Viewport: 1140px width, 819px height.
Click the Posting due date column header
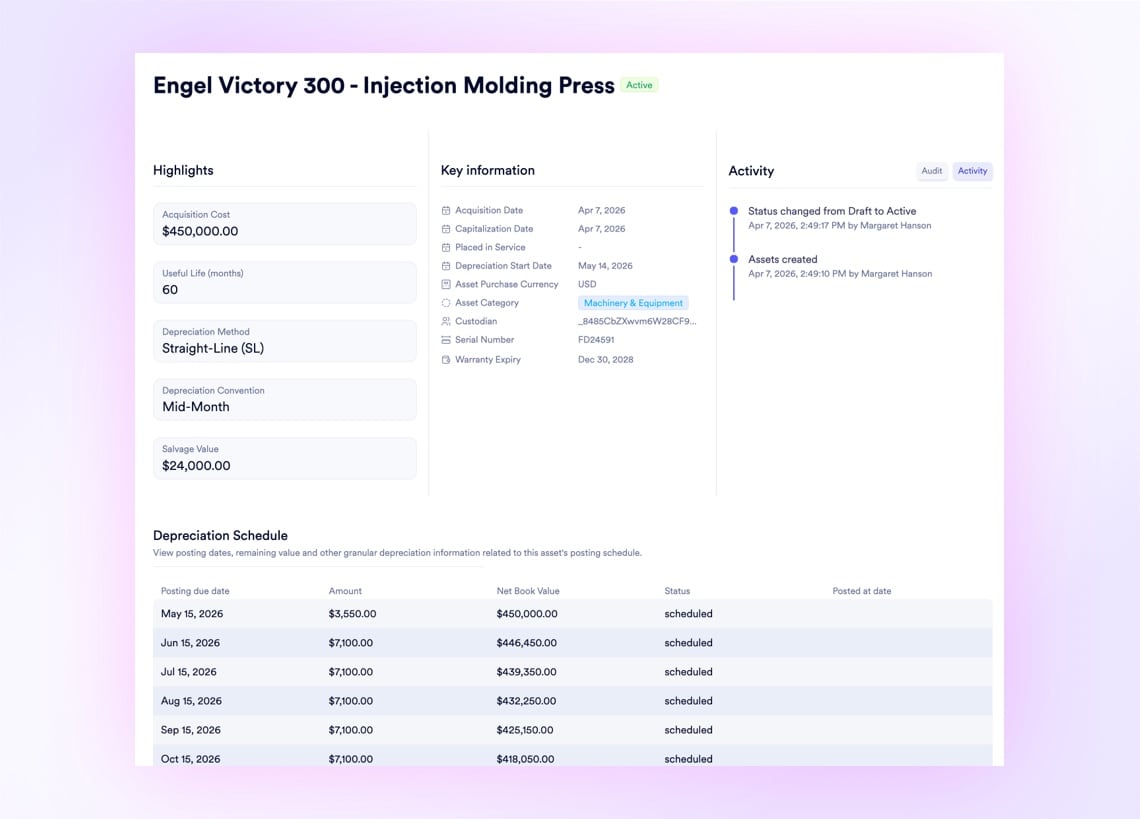coord(195,591)
